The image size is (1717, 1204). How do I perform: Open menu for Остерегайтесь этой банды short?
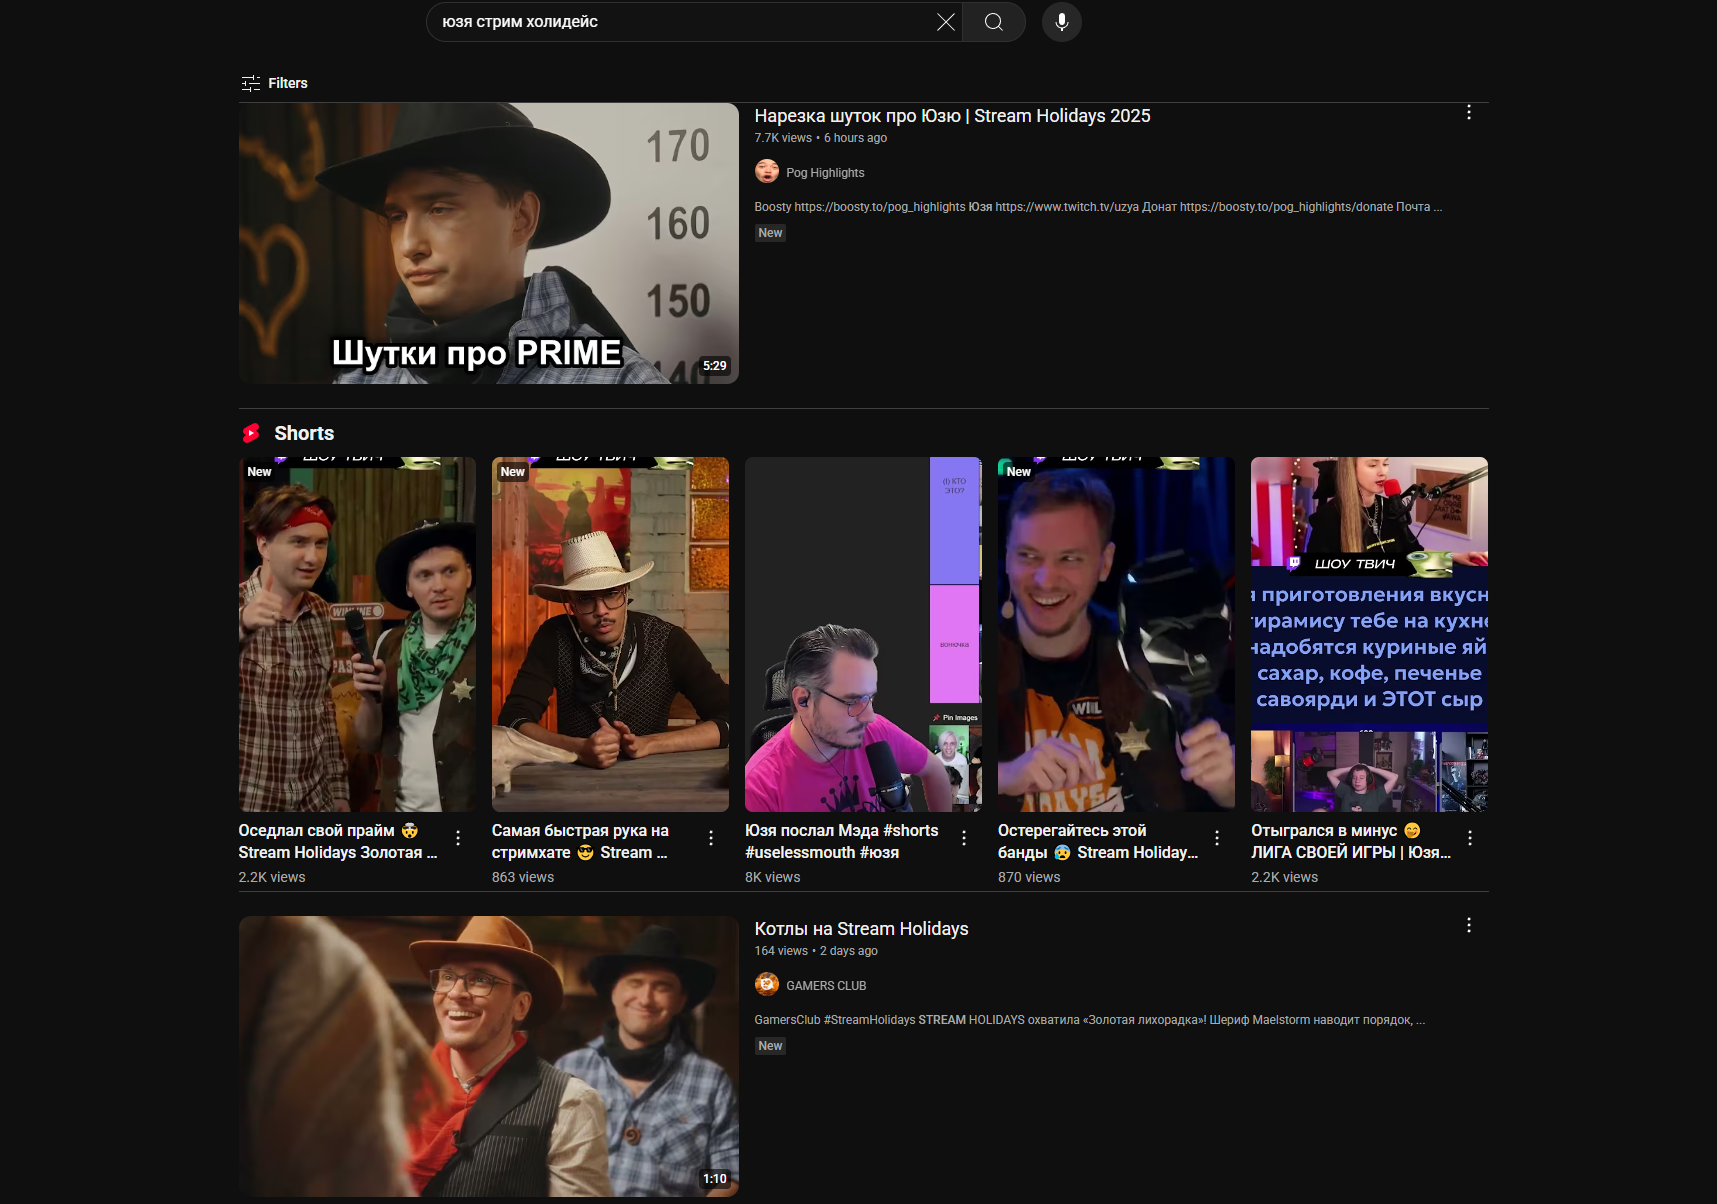[1217, 838]
